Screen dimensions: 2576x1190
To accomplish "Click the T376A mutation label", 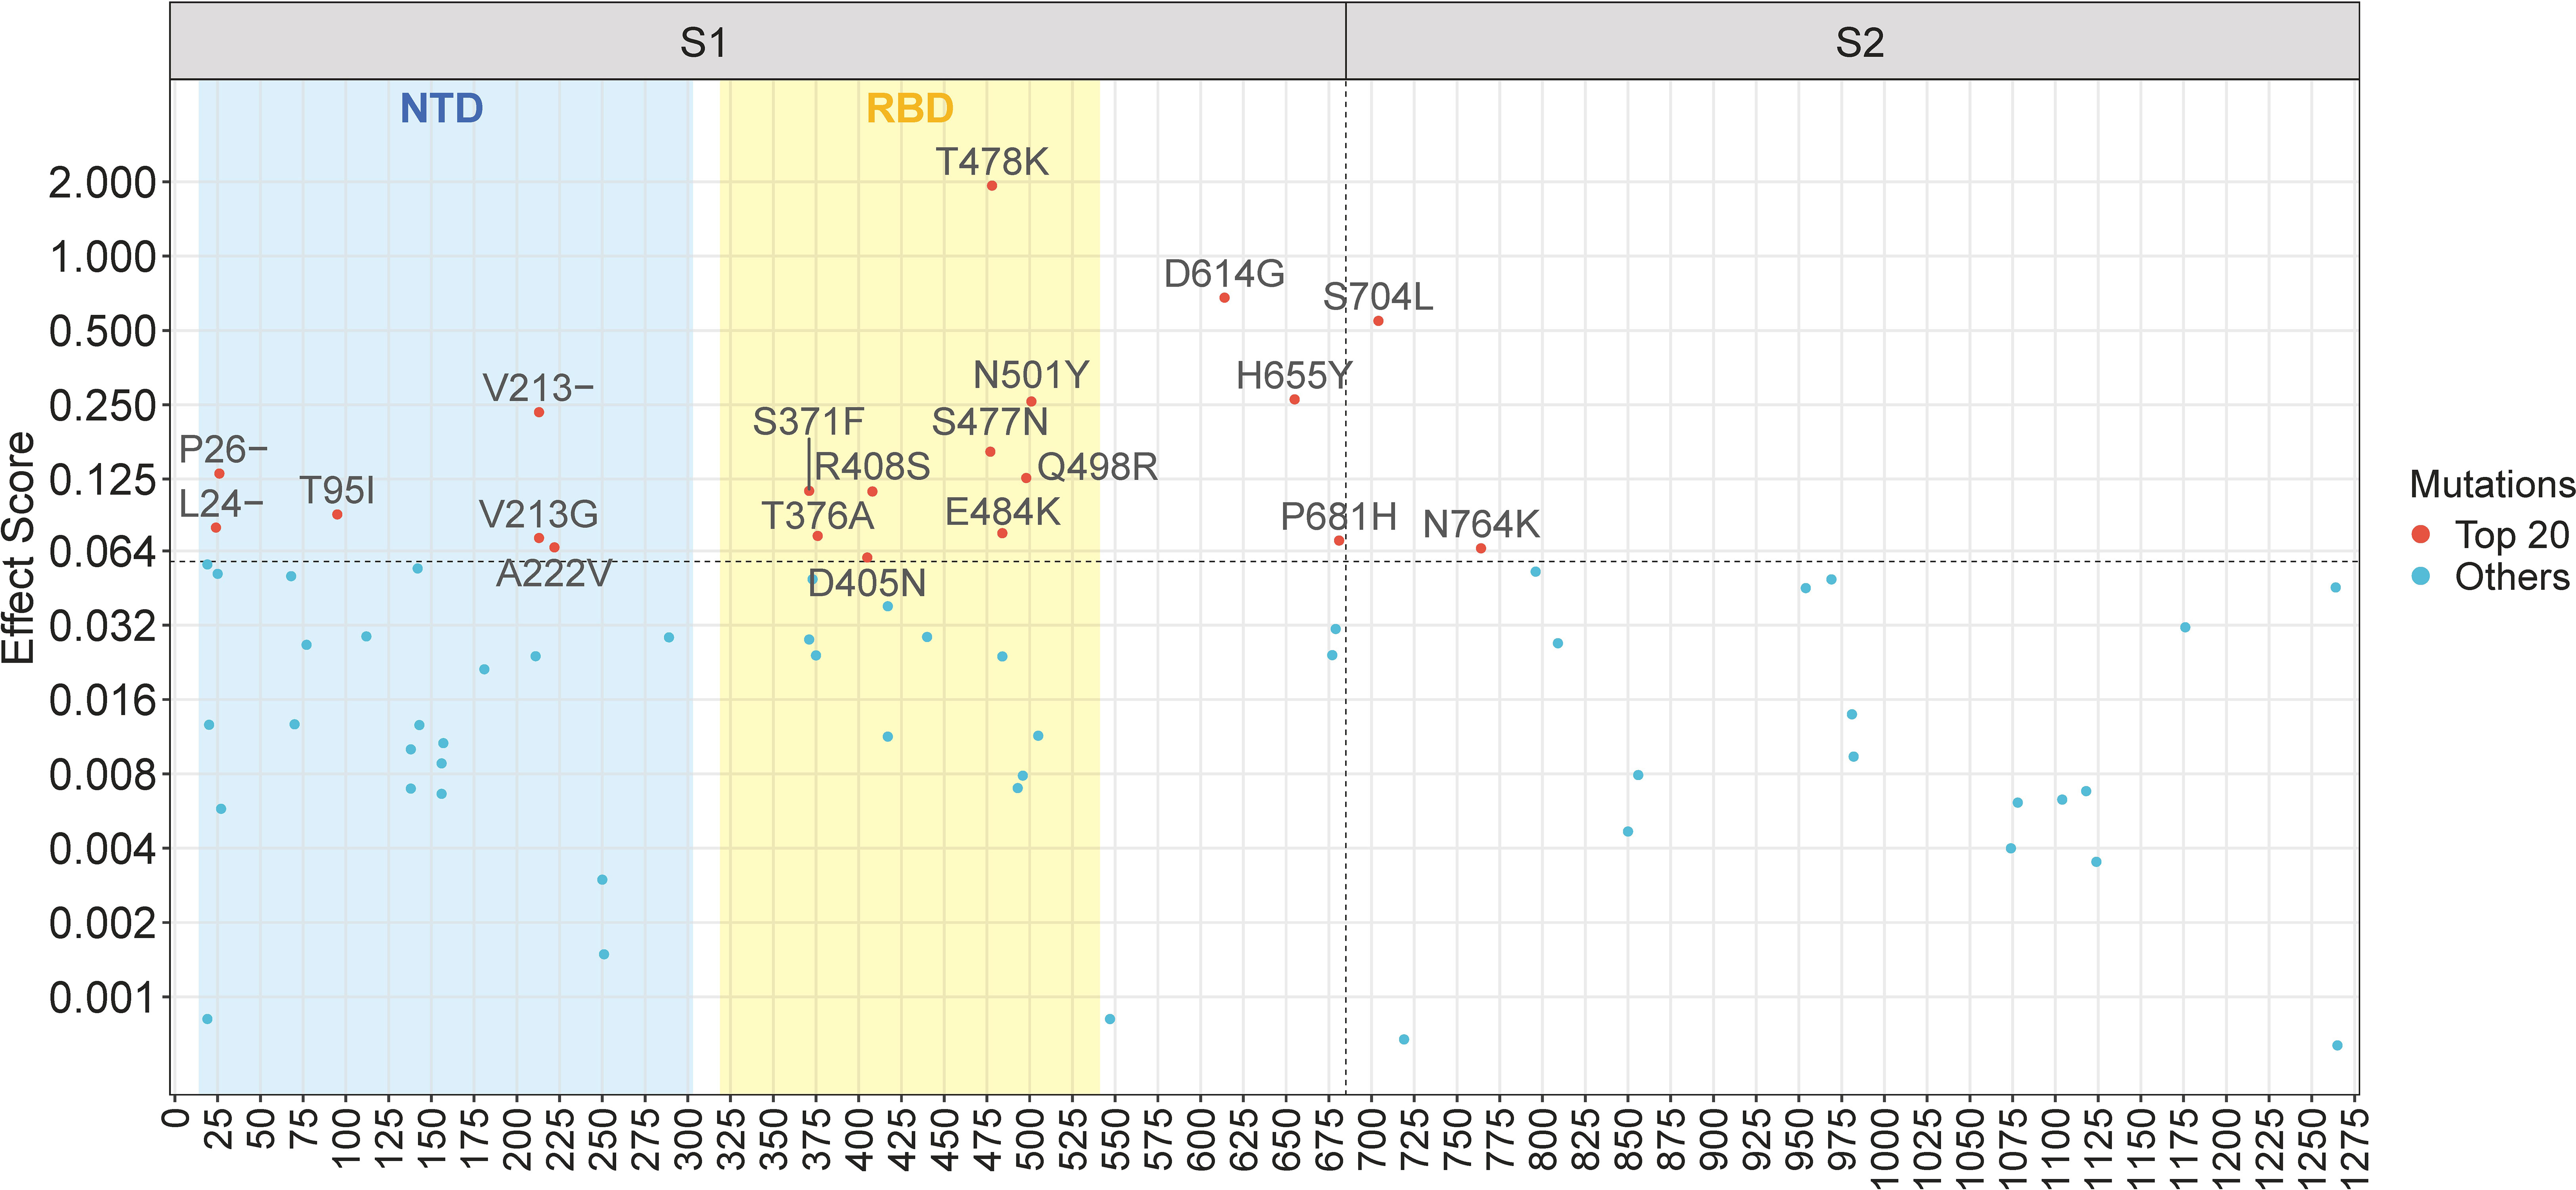I will pos(818,517).
